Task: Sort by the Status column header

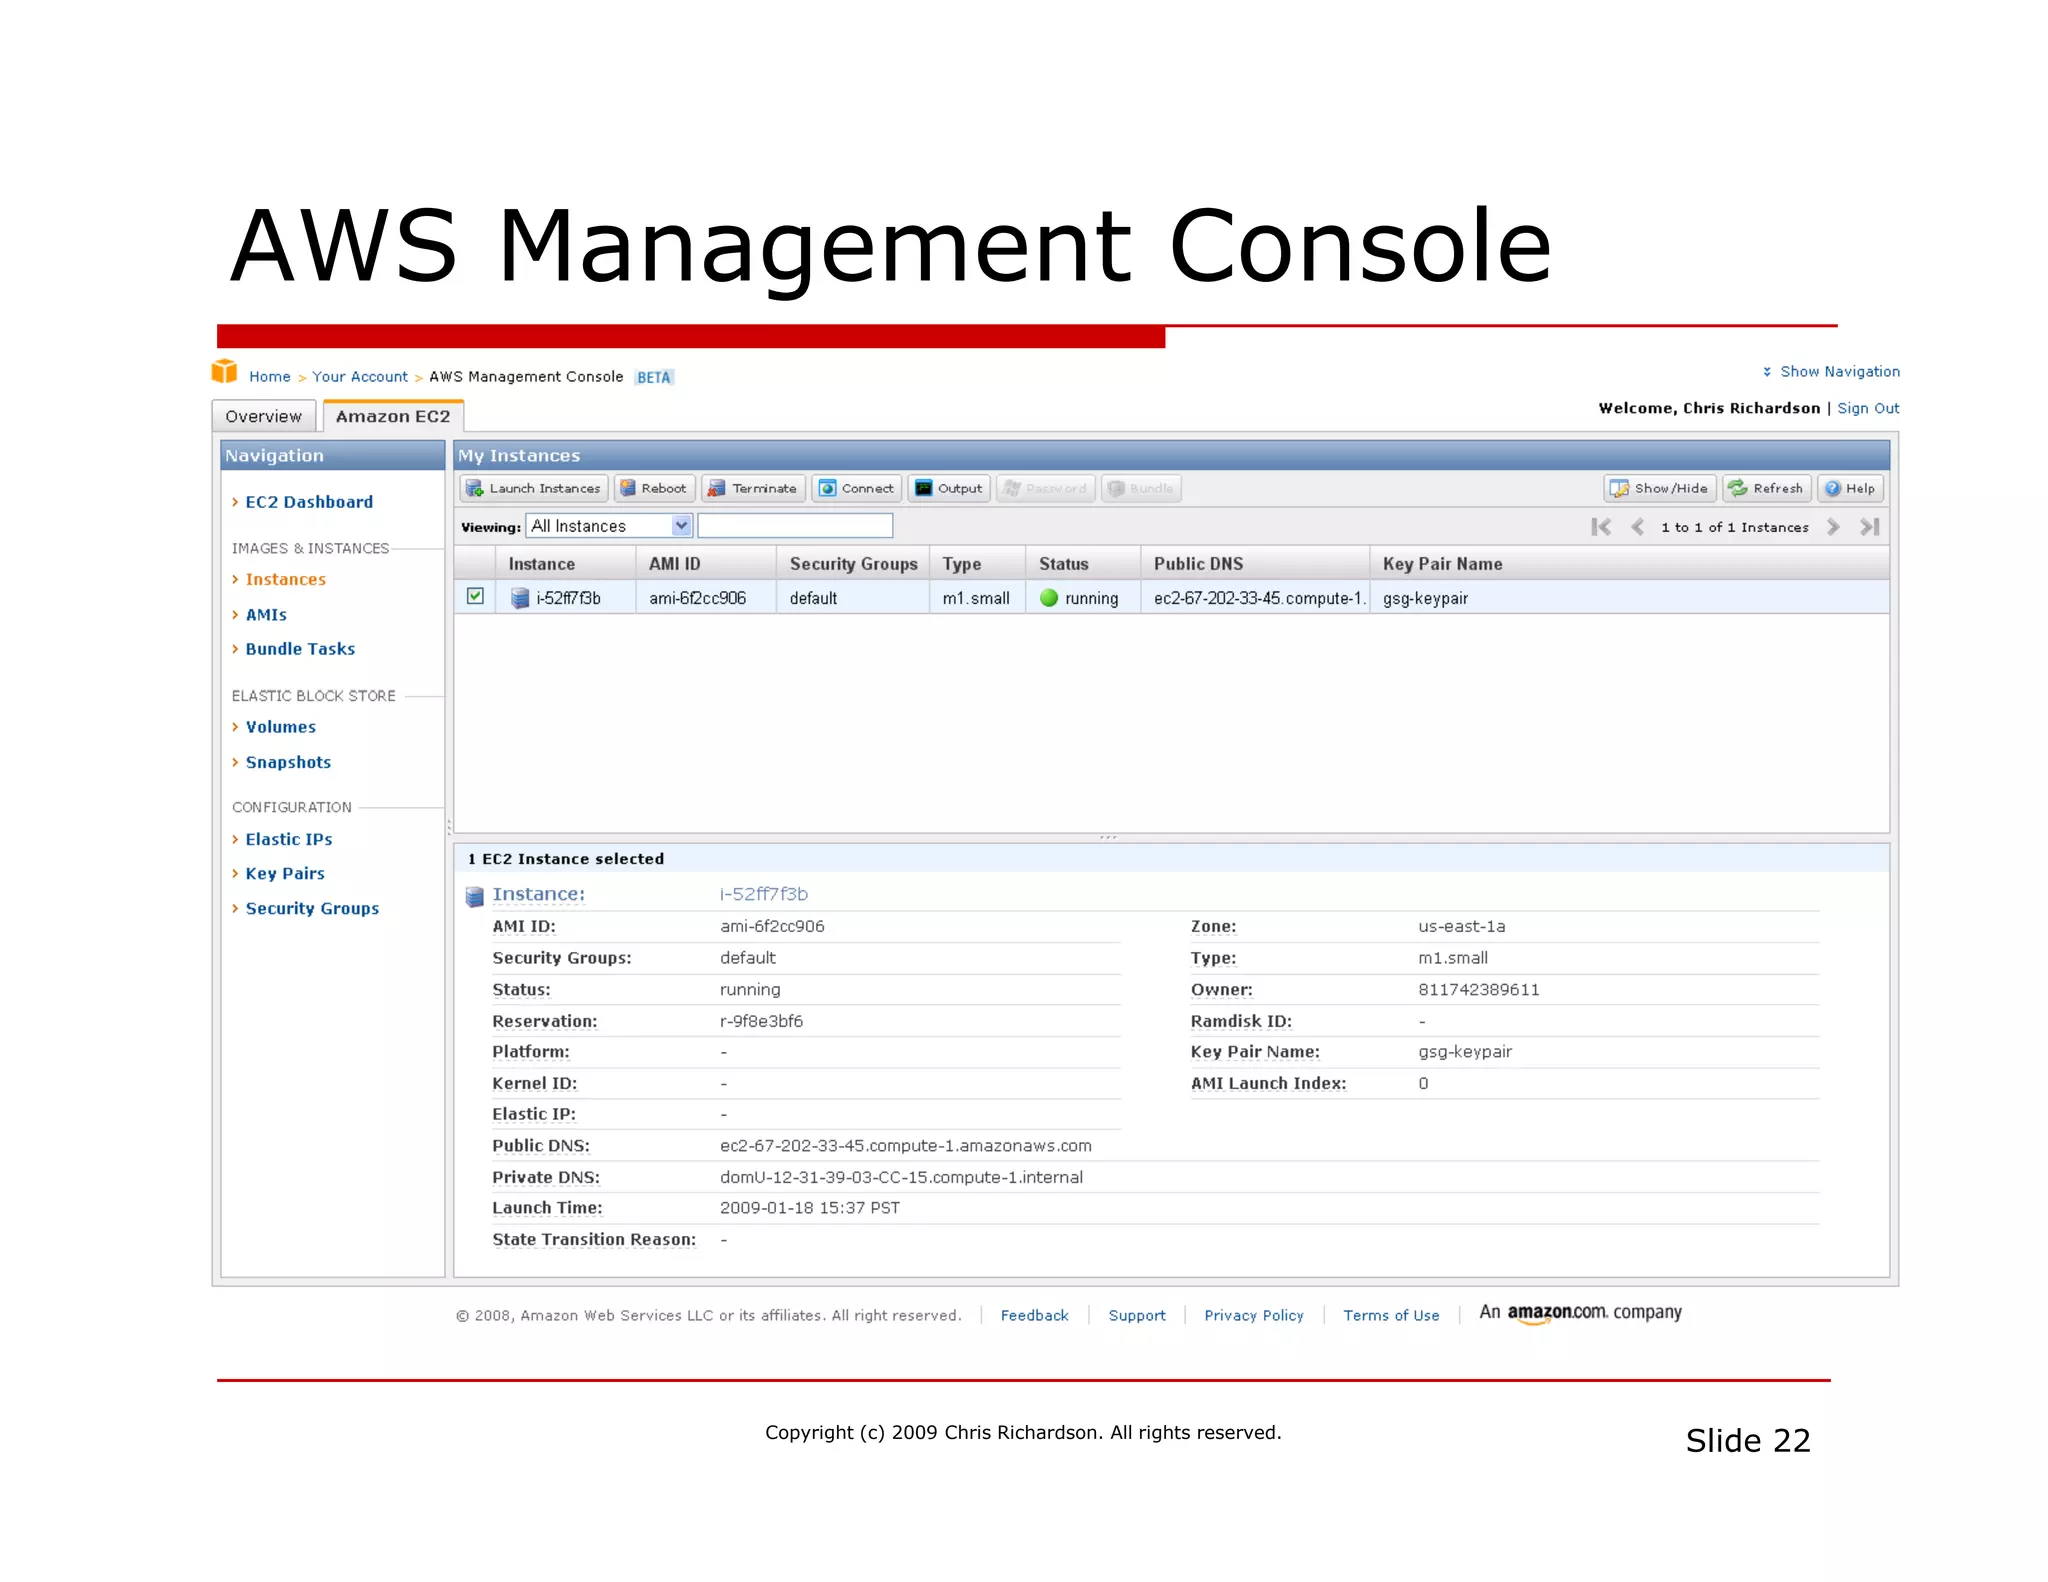Action: click(1084, 564)
